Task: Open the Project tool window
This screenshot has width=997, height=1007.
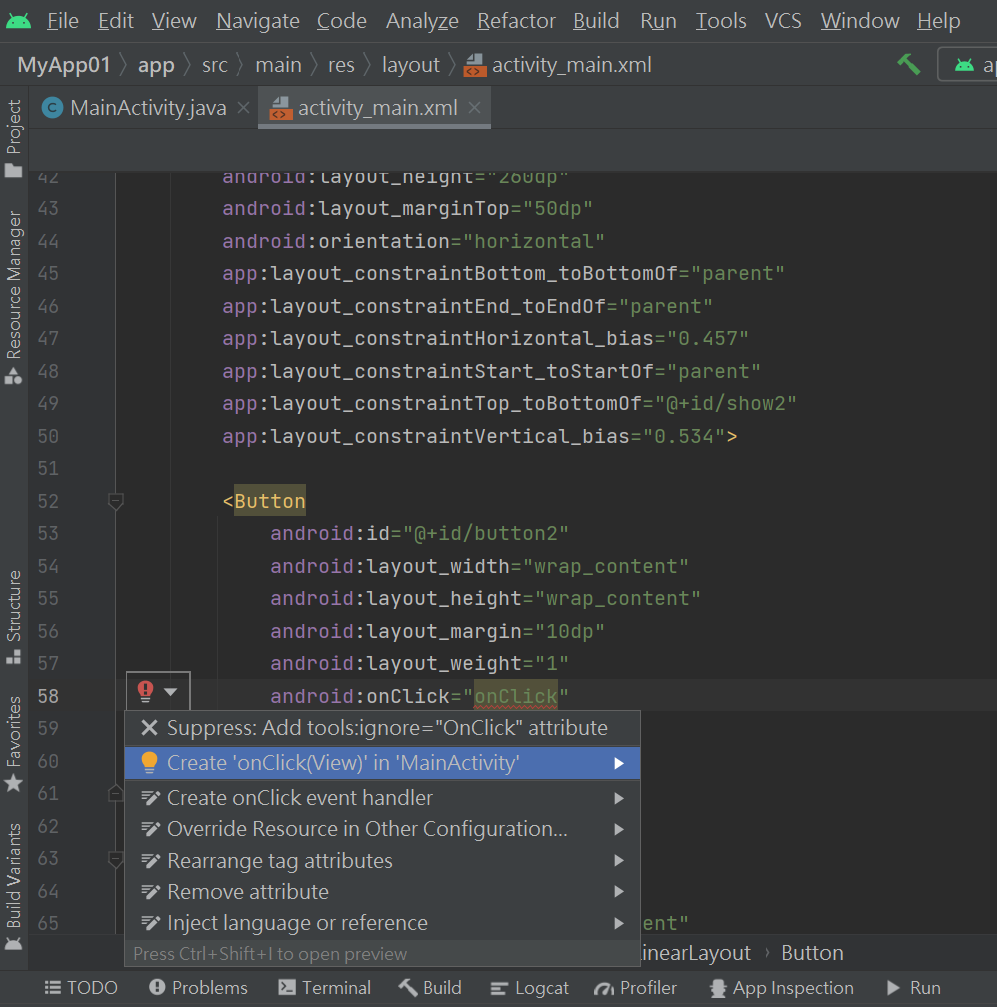Action: point(13,137)
